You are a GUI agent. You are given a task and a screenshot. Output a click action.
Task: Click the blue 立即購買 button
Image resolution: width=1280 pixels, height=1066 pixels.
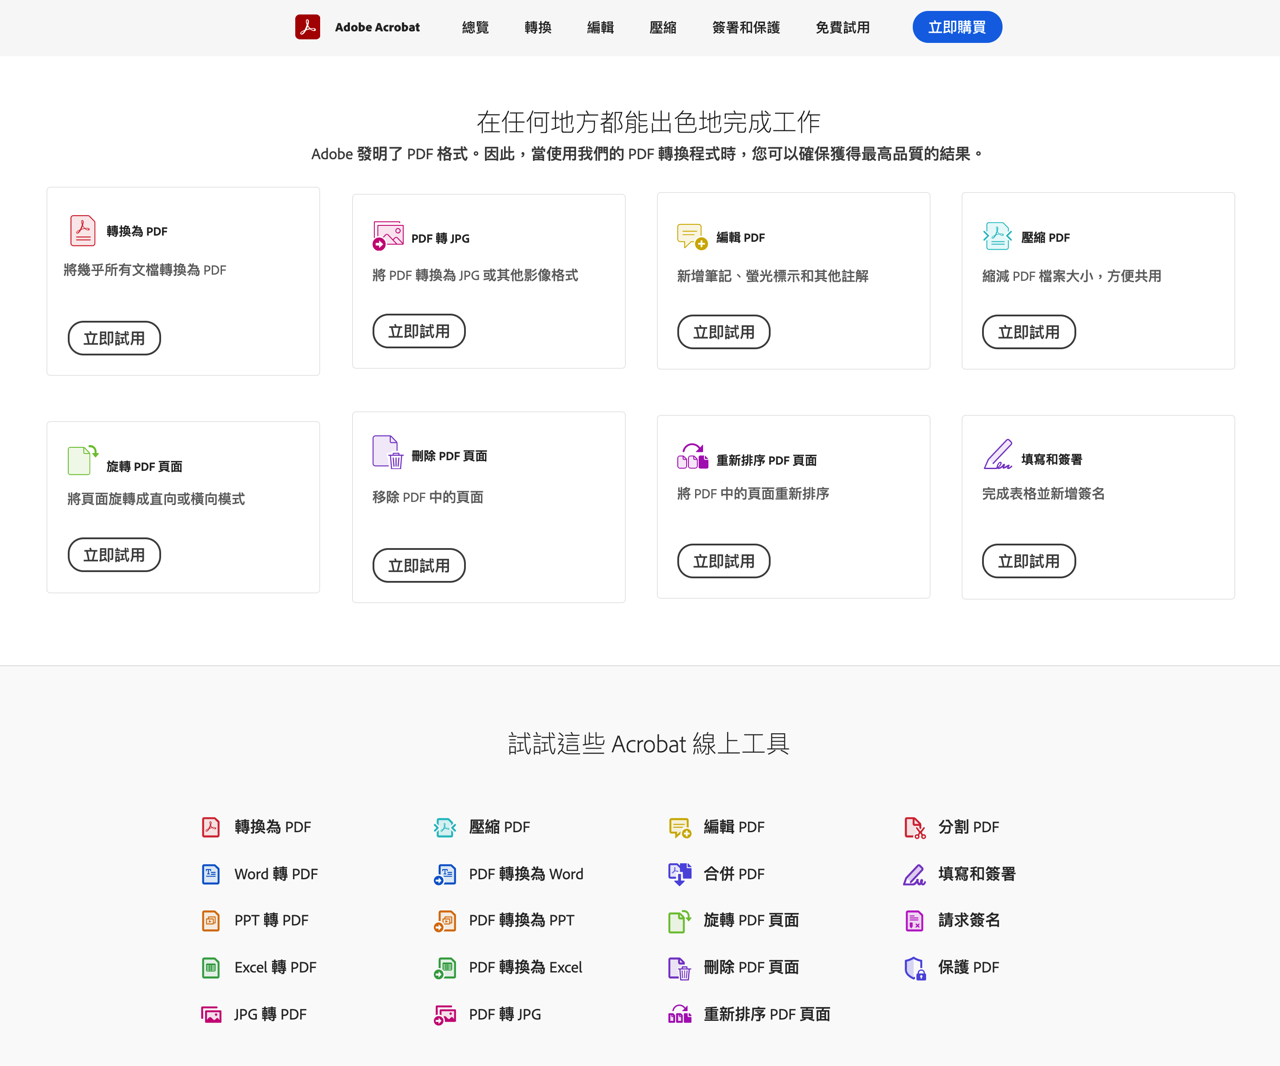click(x=957, y=27)
